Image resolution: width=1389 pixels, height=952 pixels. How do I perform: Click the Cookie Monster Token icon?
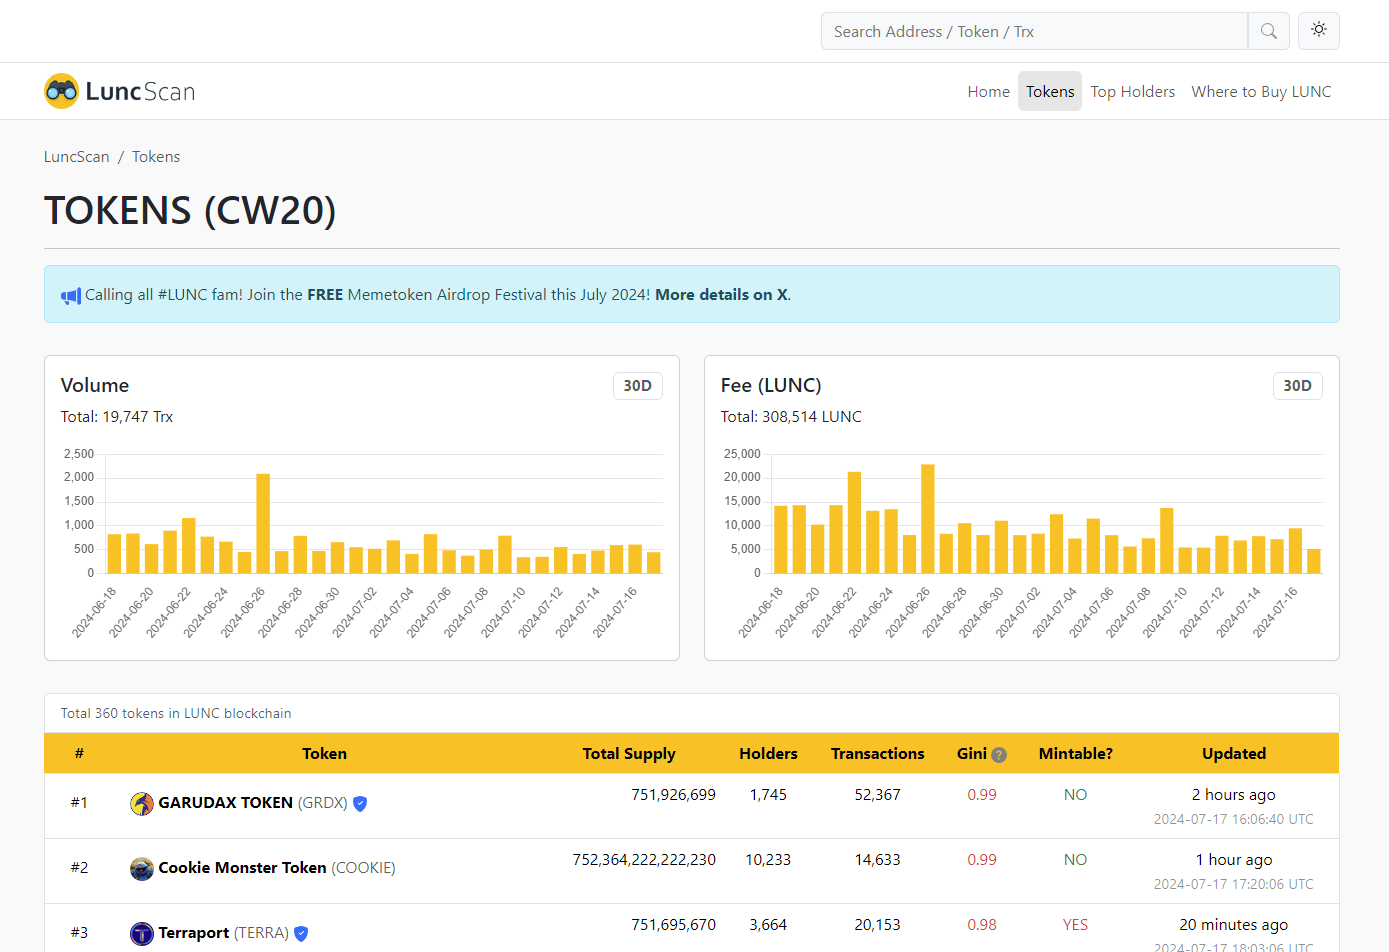pyautogui.click(x=142, y=869)
